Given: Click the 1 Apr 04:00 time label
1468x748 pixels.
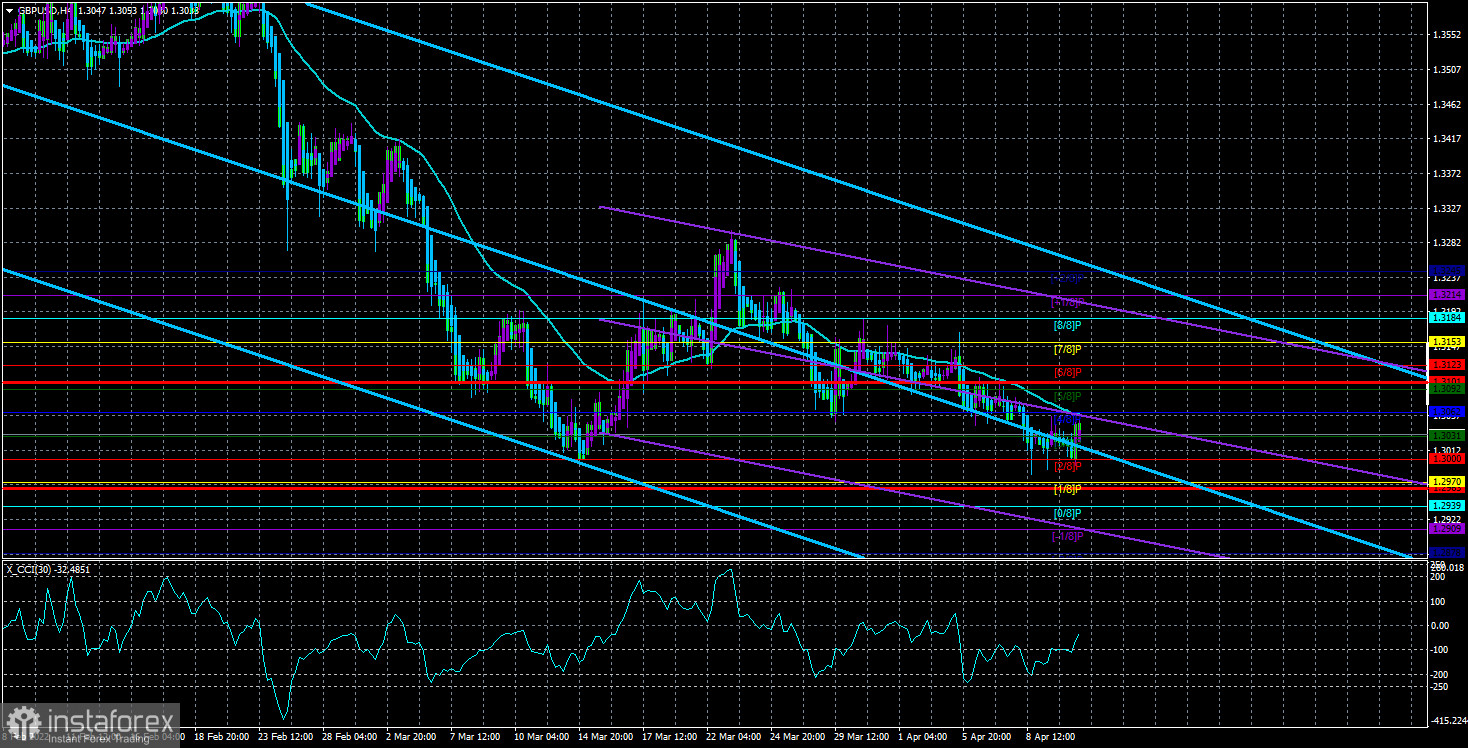Looking at the screenshot, I should [x=925, y=737].
